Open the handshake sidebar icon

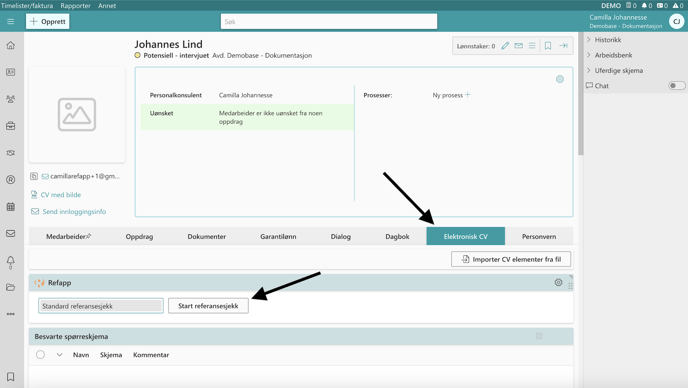(11, 153)
